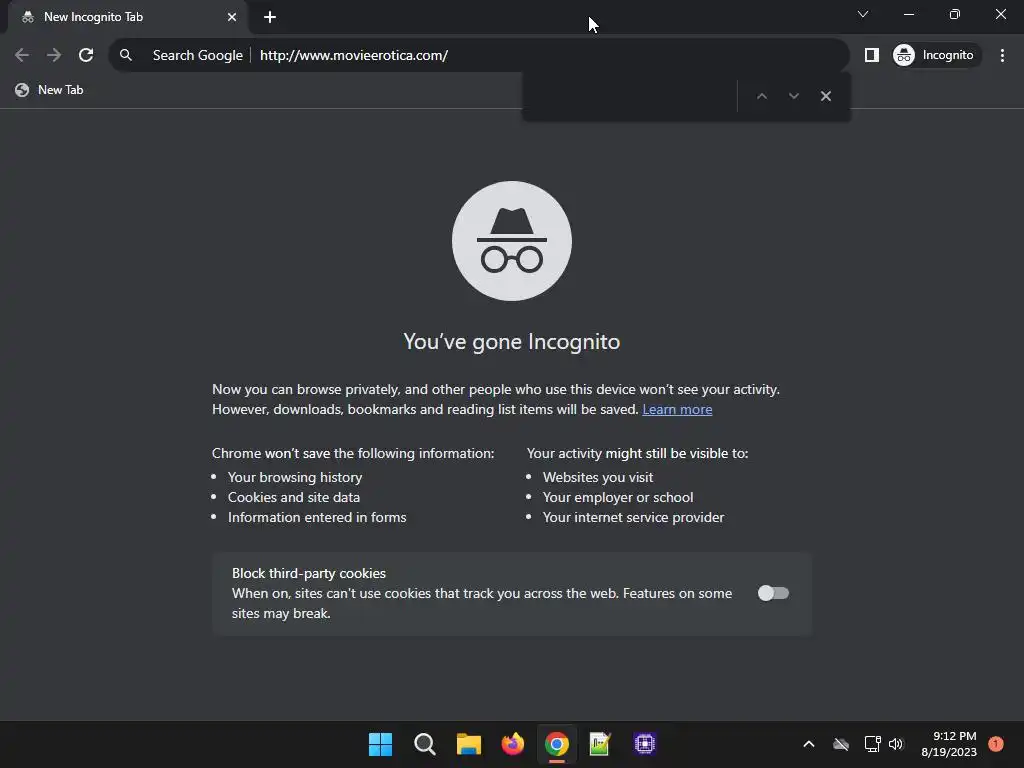This screenshot has width=1024, height=768.
Task: Open the Learn more link
Action: click(x=677, y=409)
